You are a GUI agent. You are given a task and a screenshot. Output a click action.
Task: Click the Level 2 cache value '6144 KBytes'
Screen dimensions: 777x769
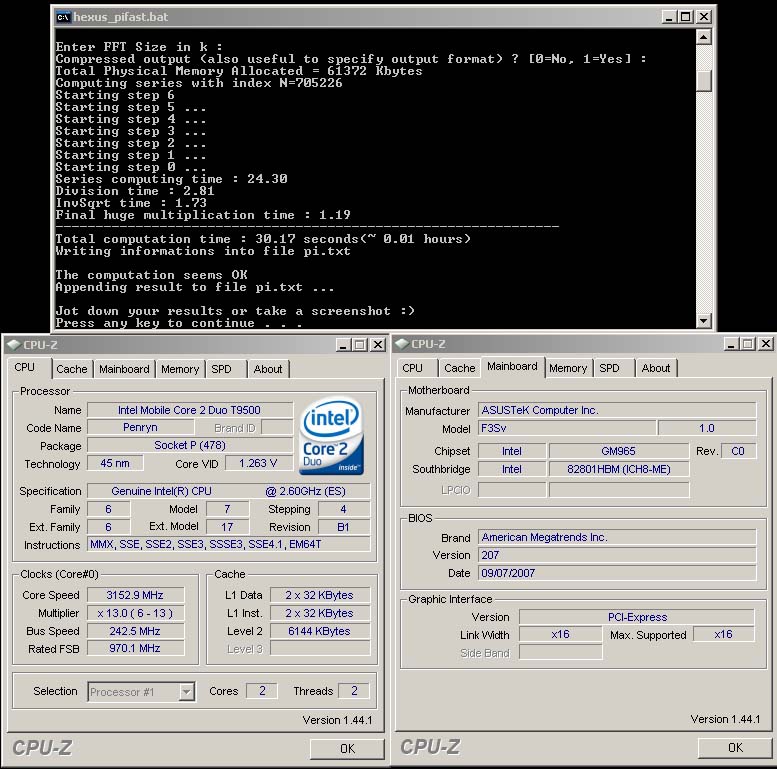coord(320,631)
